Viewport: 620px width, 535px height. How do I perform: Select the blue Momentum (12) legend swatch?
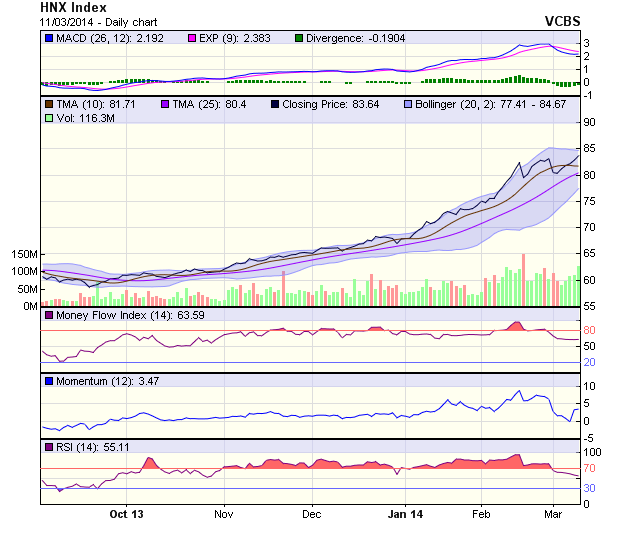point(49,381)
